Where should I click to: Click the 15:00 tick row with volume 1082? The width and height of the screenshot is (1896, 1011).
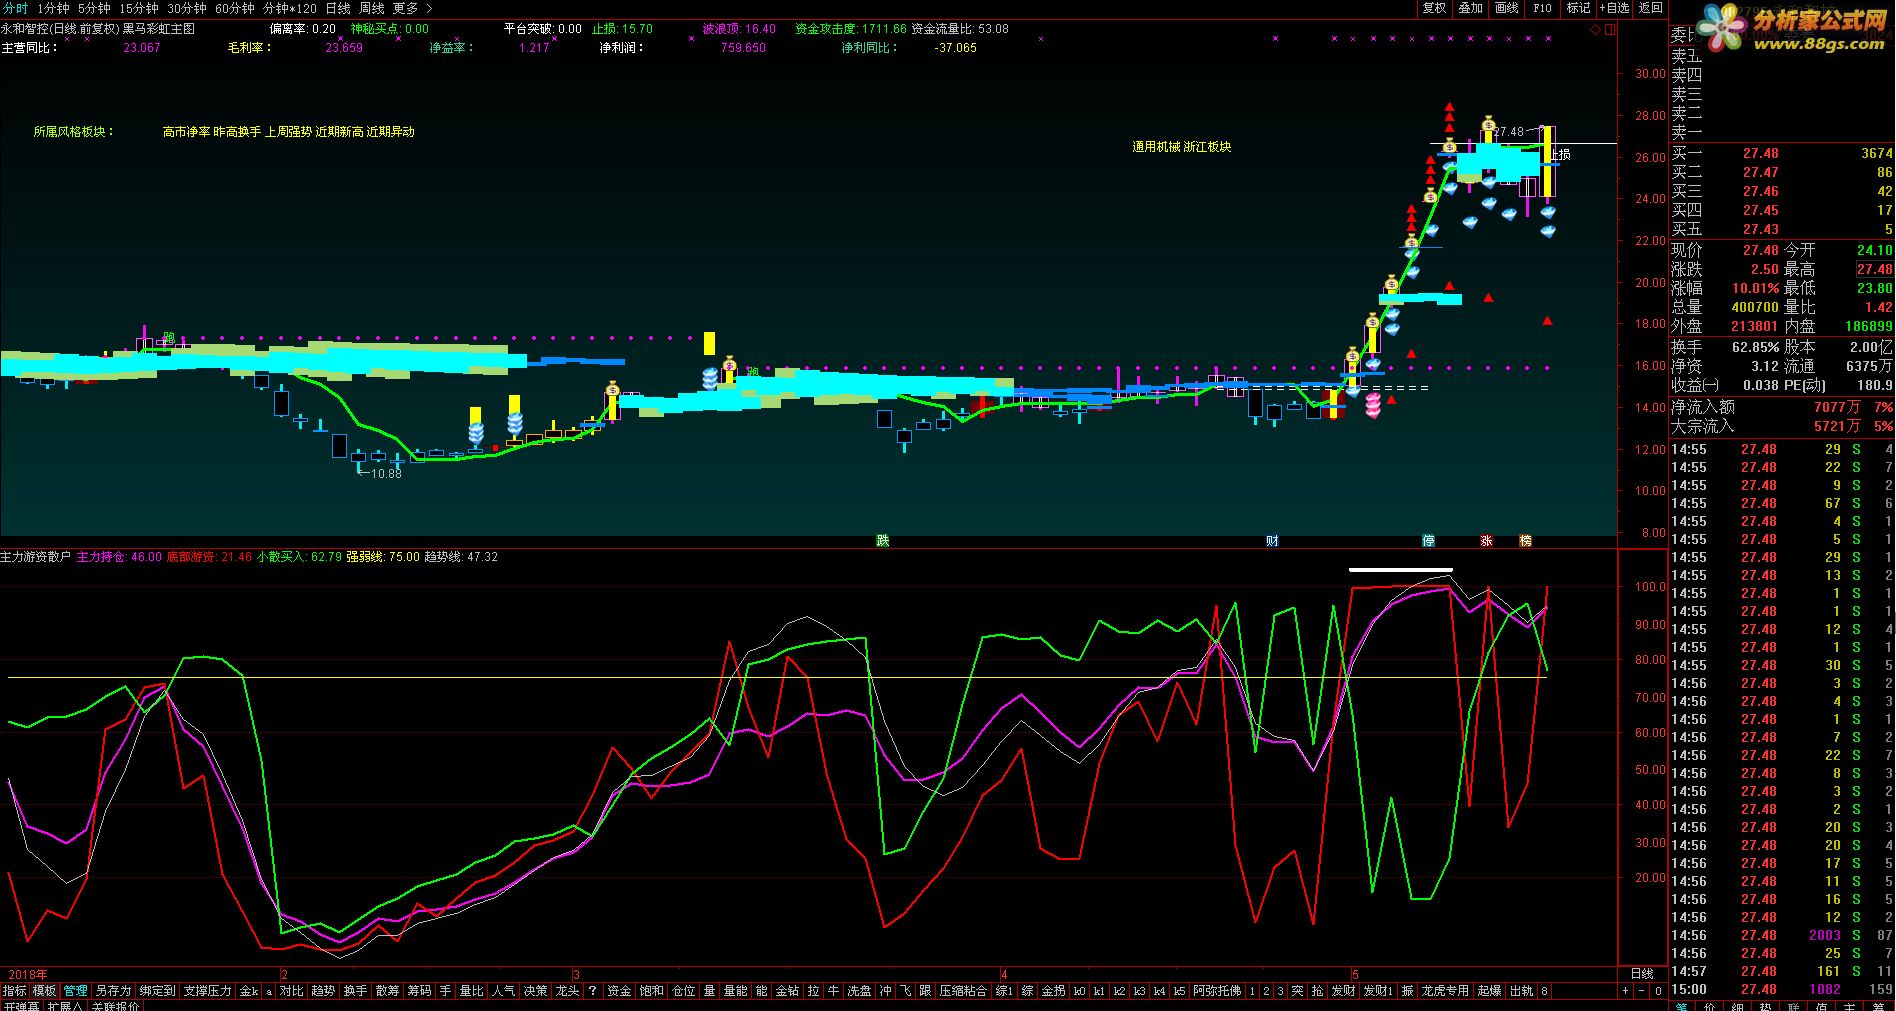point(1782,989)
